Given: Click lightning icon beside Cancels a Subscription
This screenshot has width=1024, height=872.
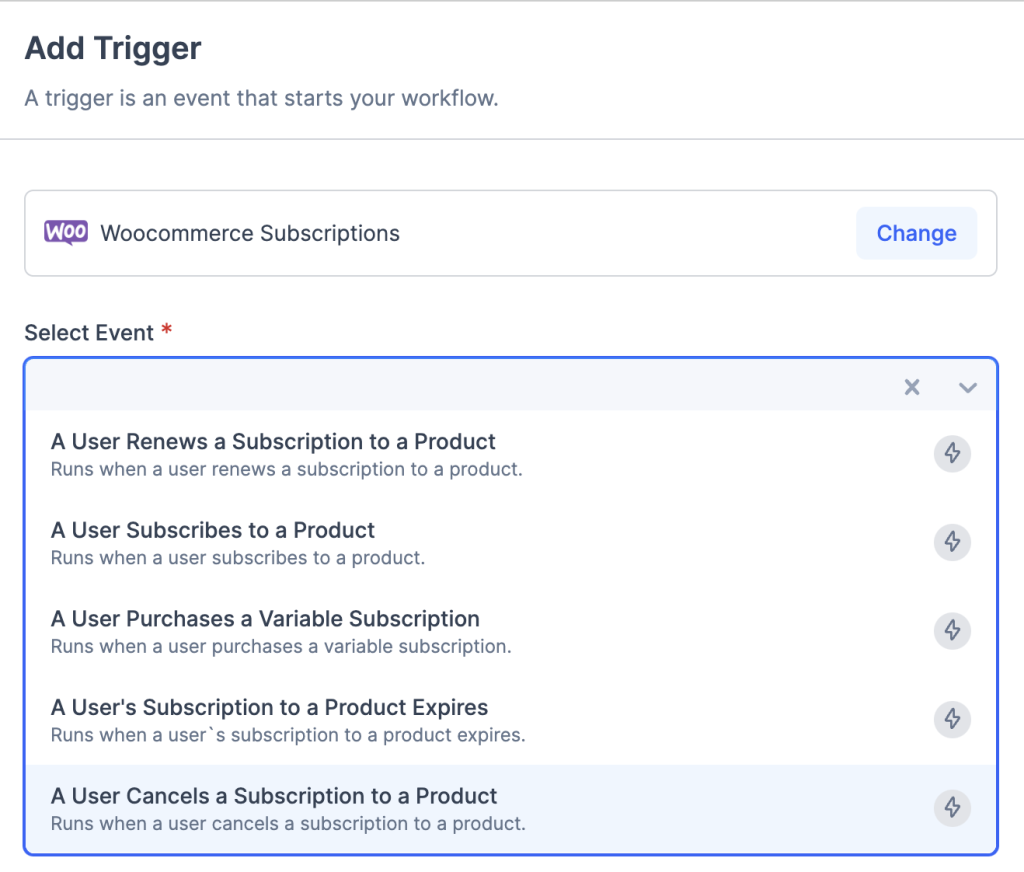Looking at the screenshot, I should 952,806.
